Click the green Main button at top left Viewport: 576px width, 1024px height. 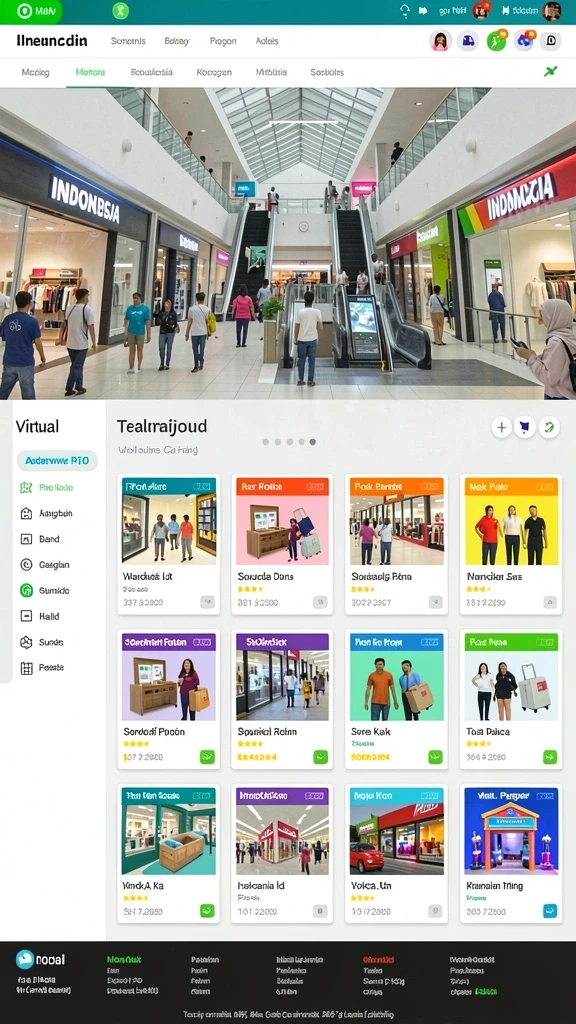click(x=31, y=11)
